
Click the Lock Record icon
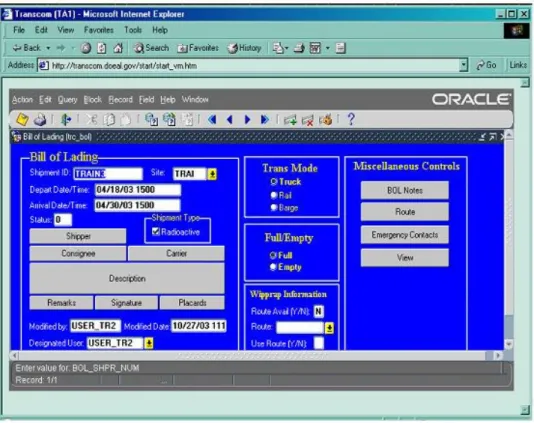[x=326, y=120]
